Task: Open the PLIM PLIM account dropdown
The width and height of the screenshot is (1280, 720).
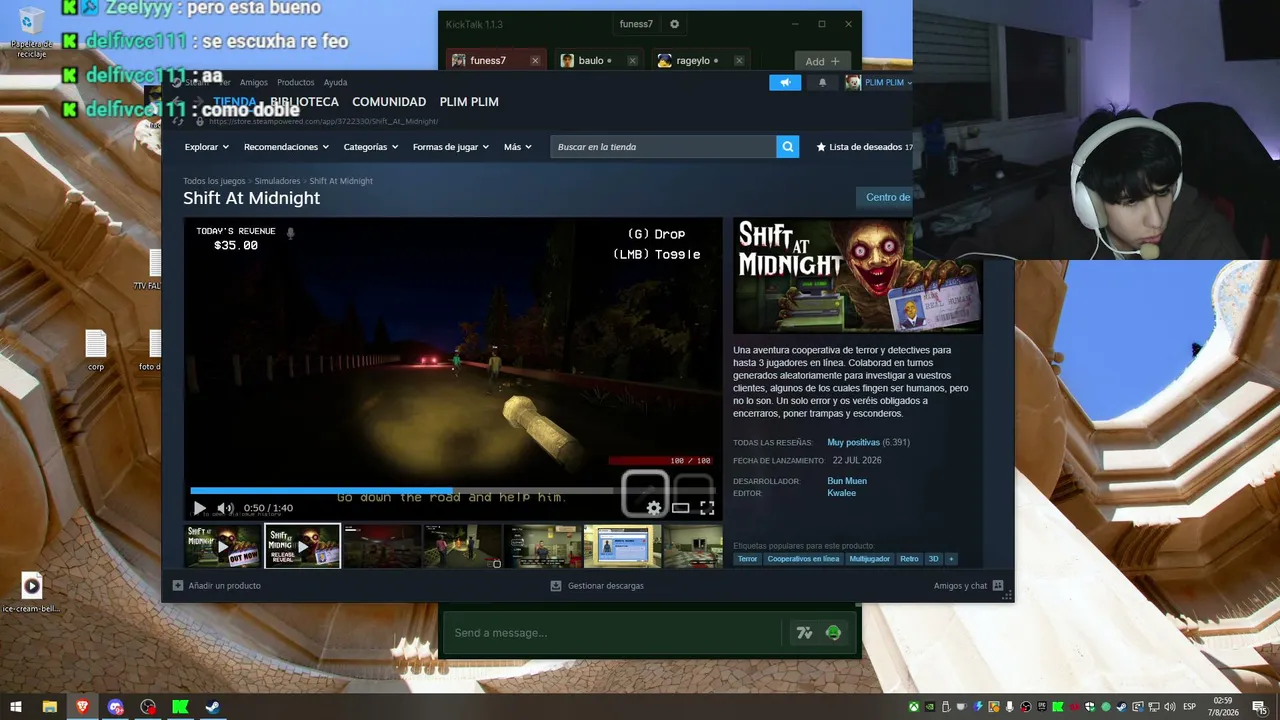Action: (x=878, y=82)
